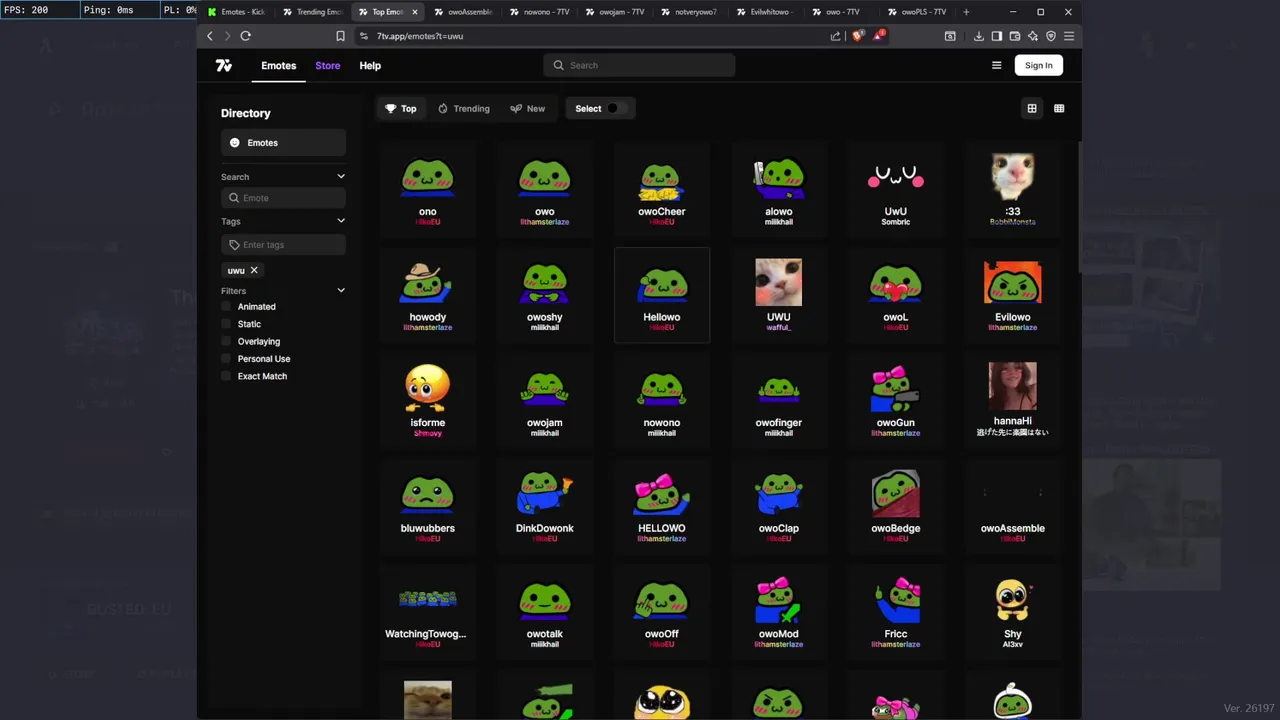
Task: Close the Top Emotes browser tab
Action: click(x=414, y=12)
